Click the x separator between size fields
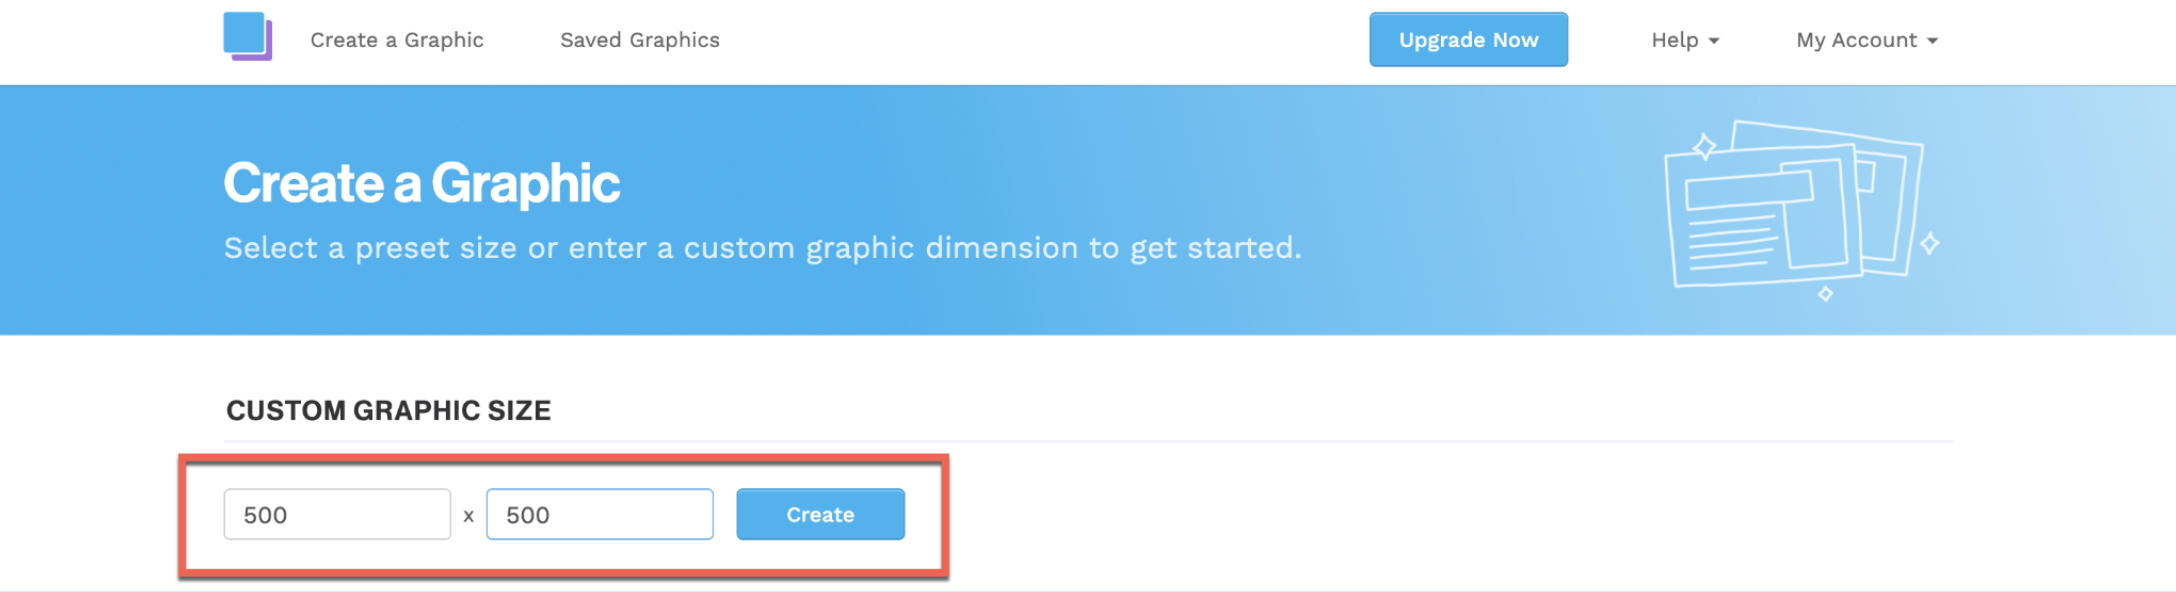This screenshot has width=2176, height=592. click(x=468, y=516)
